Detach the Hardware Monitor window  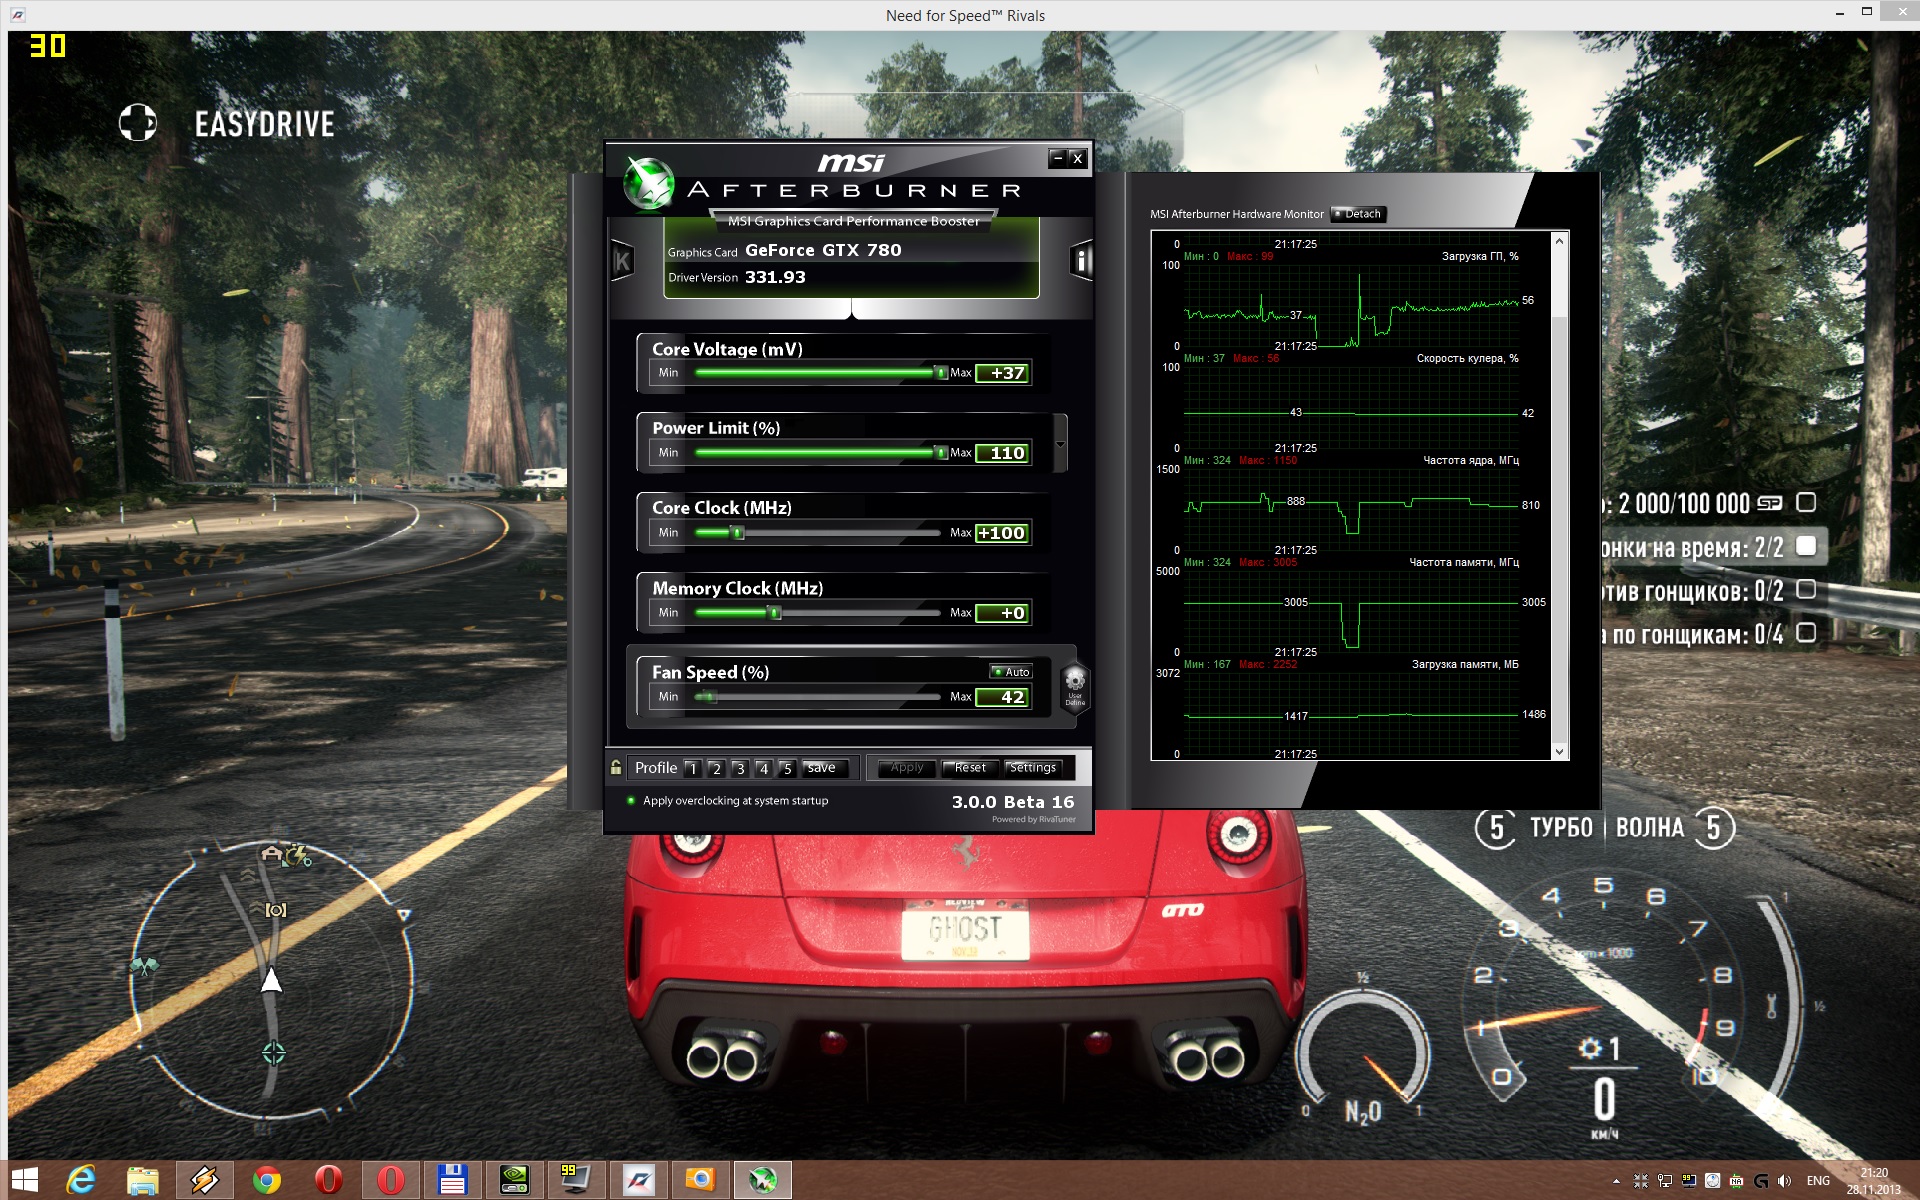tap(1359, 214)
